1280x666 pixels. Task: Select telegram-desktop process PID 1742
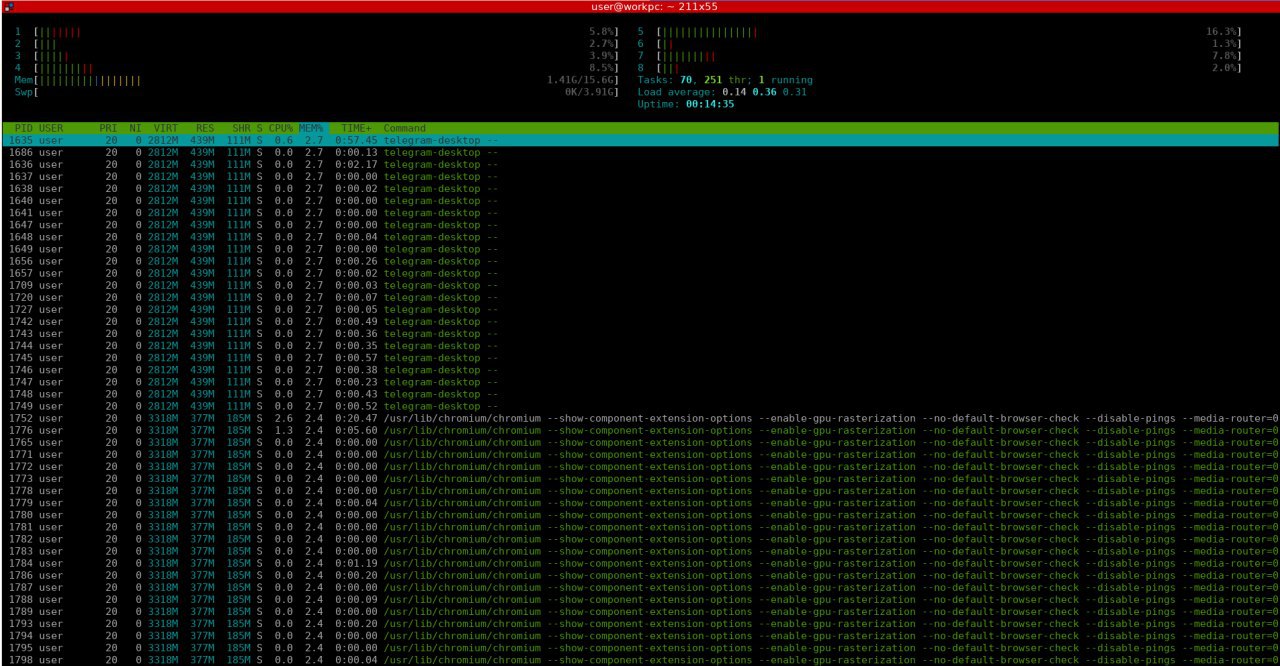[x=640, y=321]
